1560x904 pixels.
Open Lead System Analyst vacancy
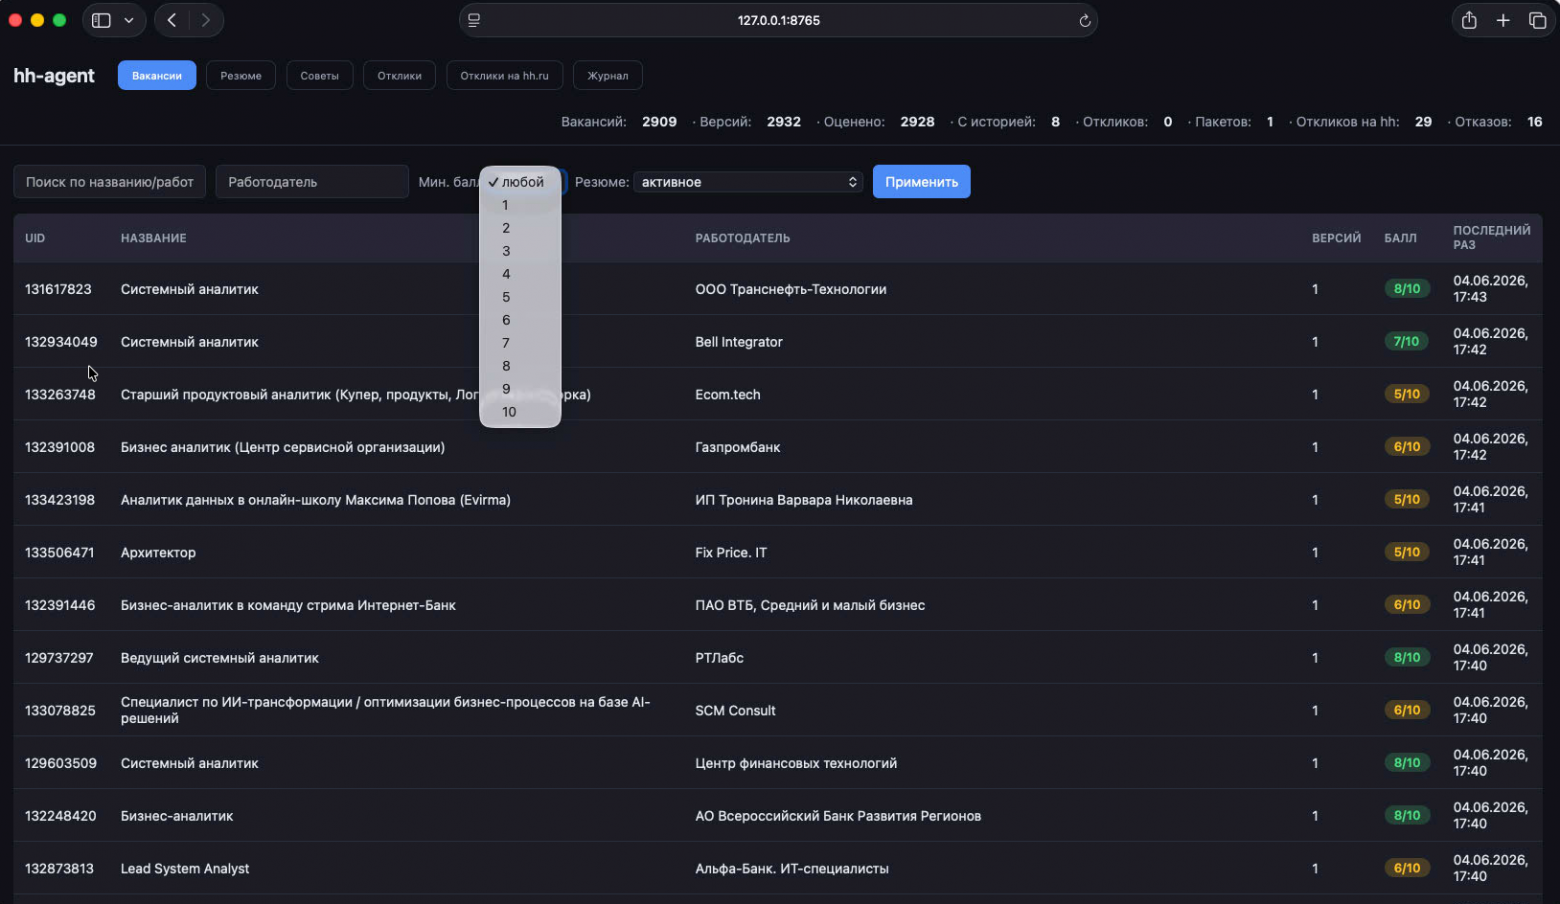point(185,869)
